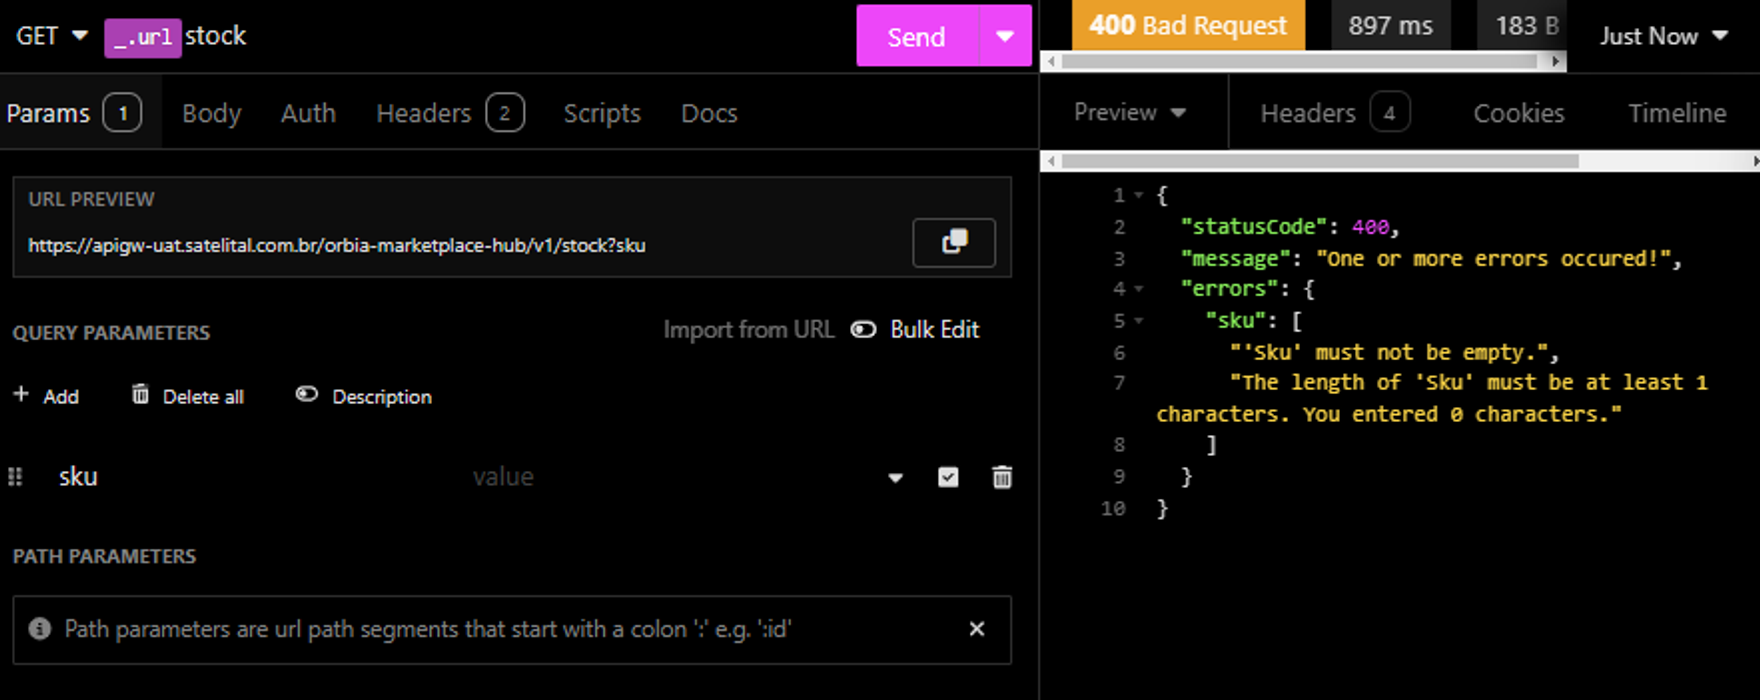Expand the sku value type dropdown
1760x700 pixels.
(895, 478)
